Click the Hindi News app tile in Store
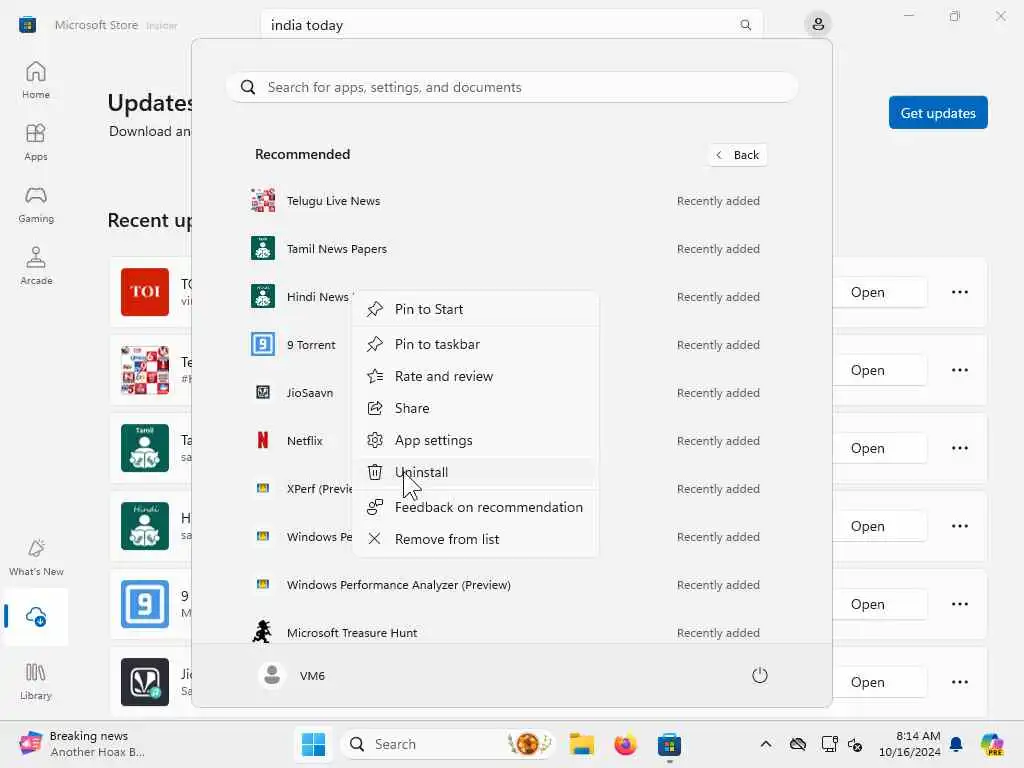This screenshot has width=1024, height=768. pos(145,526)
